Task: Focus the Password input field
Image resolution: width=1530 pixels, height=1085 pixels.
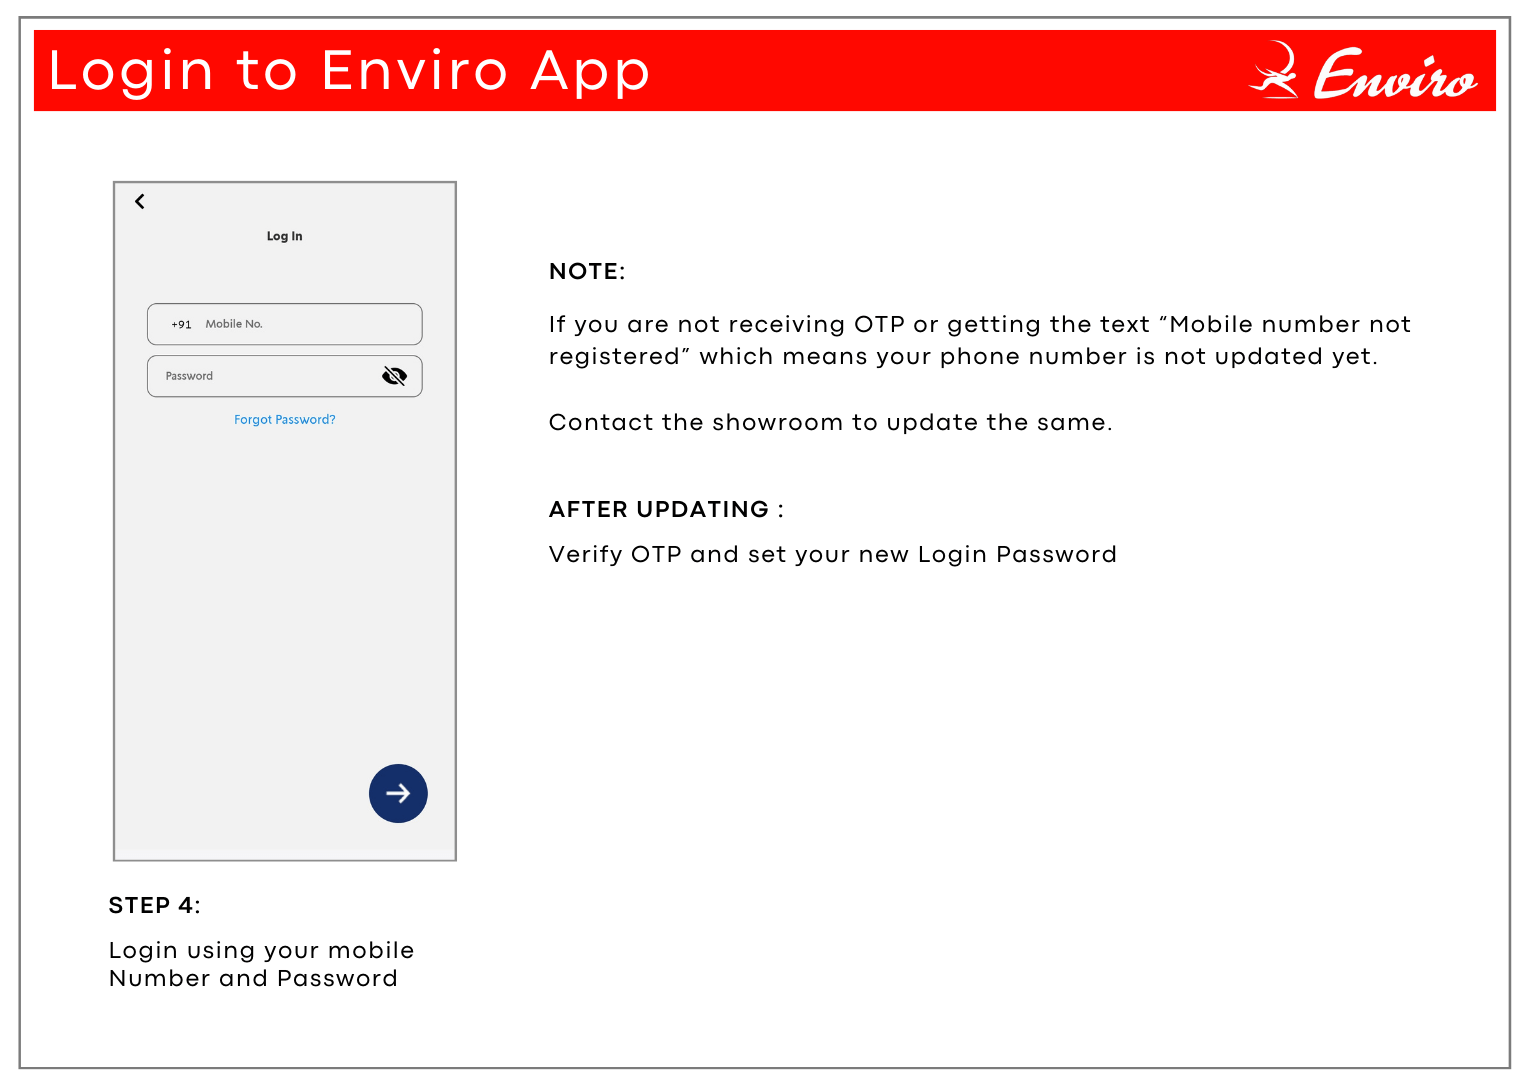Action: 285,376
